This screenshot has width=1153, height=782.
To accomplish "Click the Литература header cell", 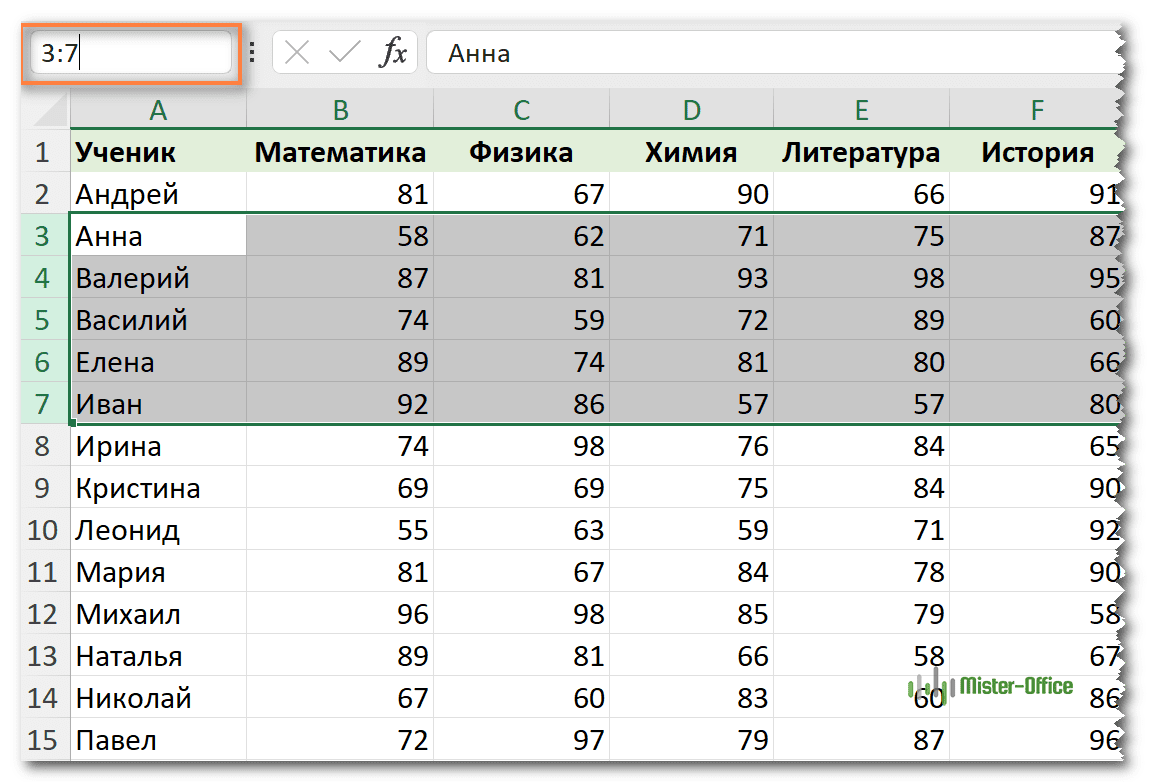I will click(861, 152).
